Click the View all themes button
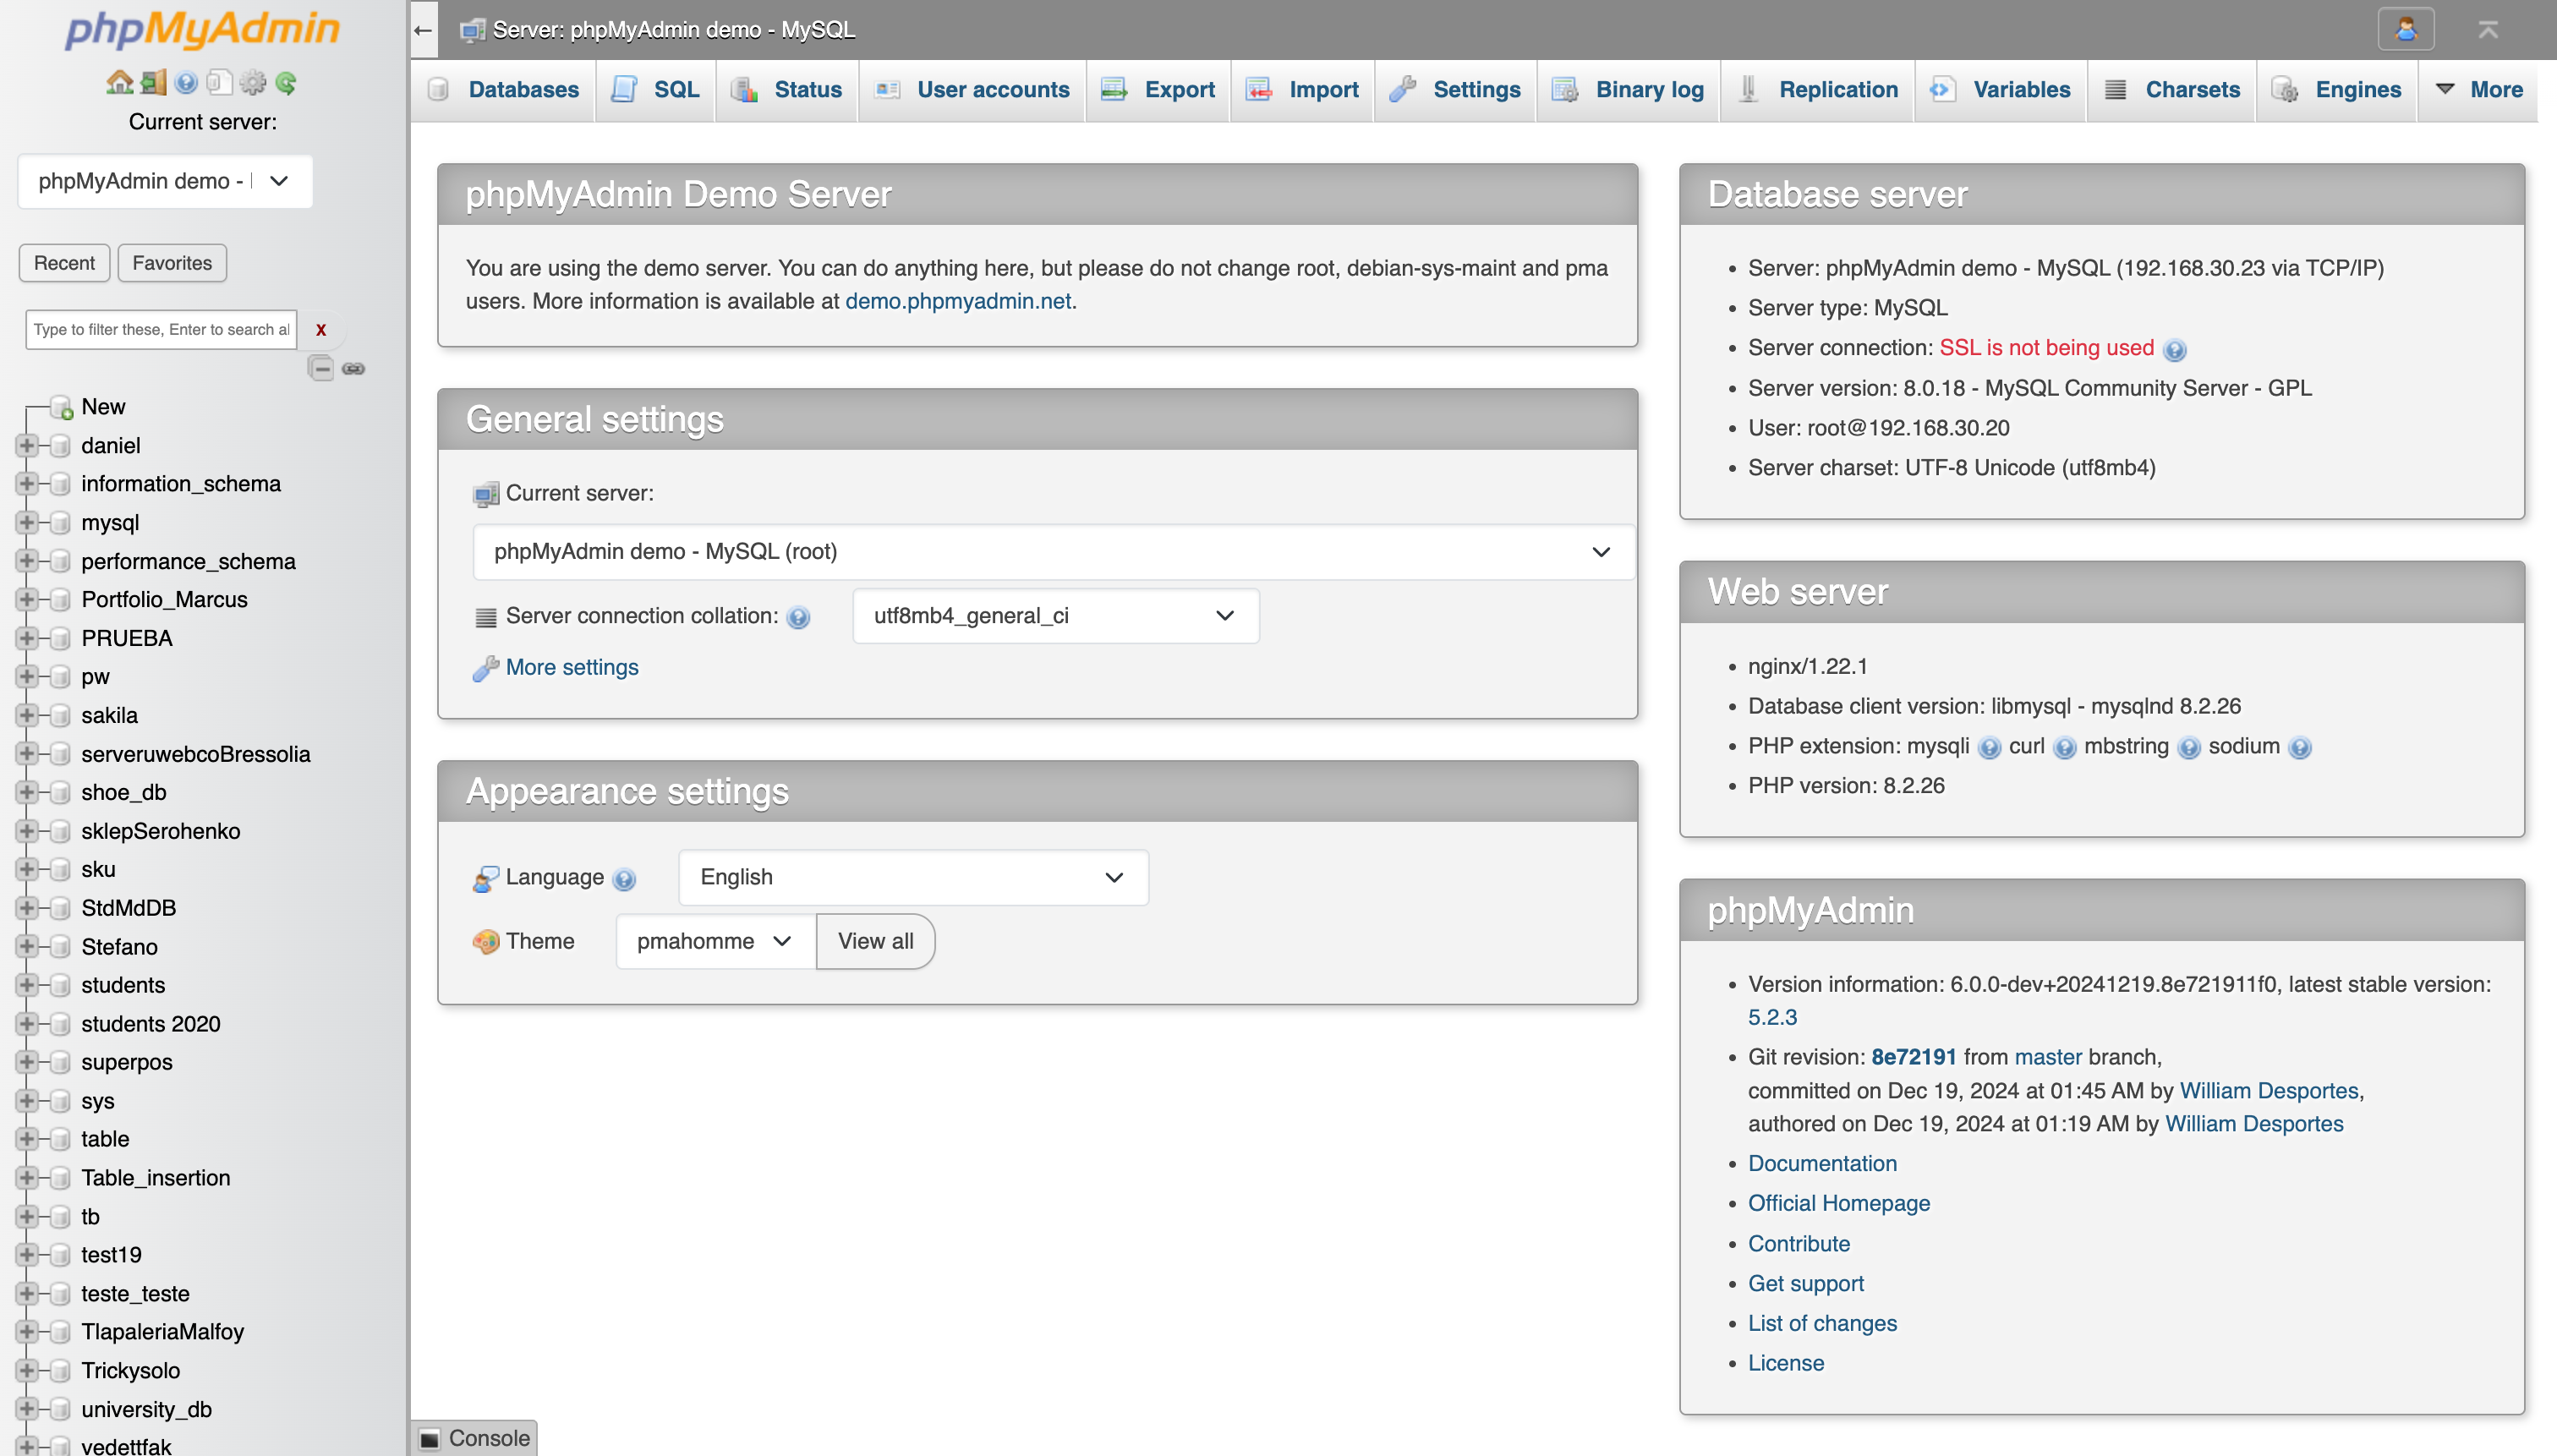This screenshot has height=1456, width=2557. (x=875, y=941)
